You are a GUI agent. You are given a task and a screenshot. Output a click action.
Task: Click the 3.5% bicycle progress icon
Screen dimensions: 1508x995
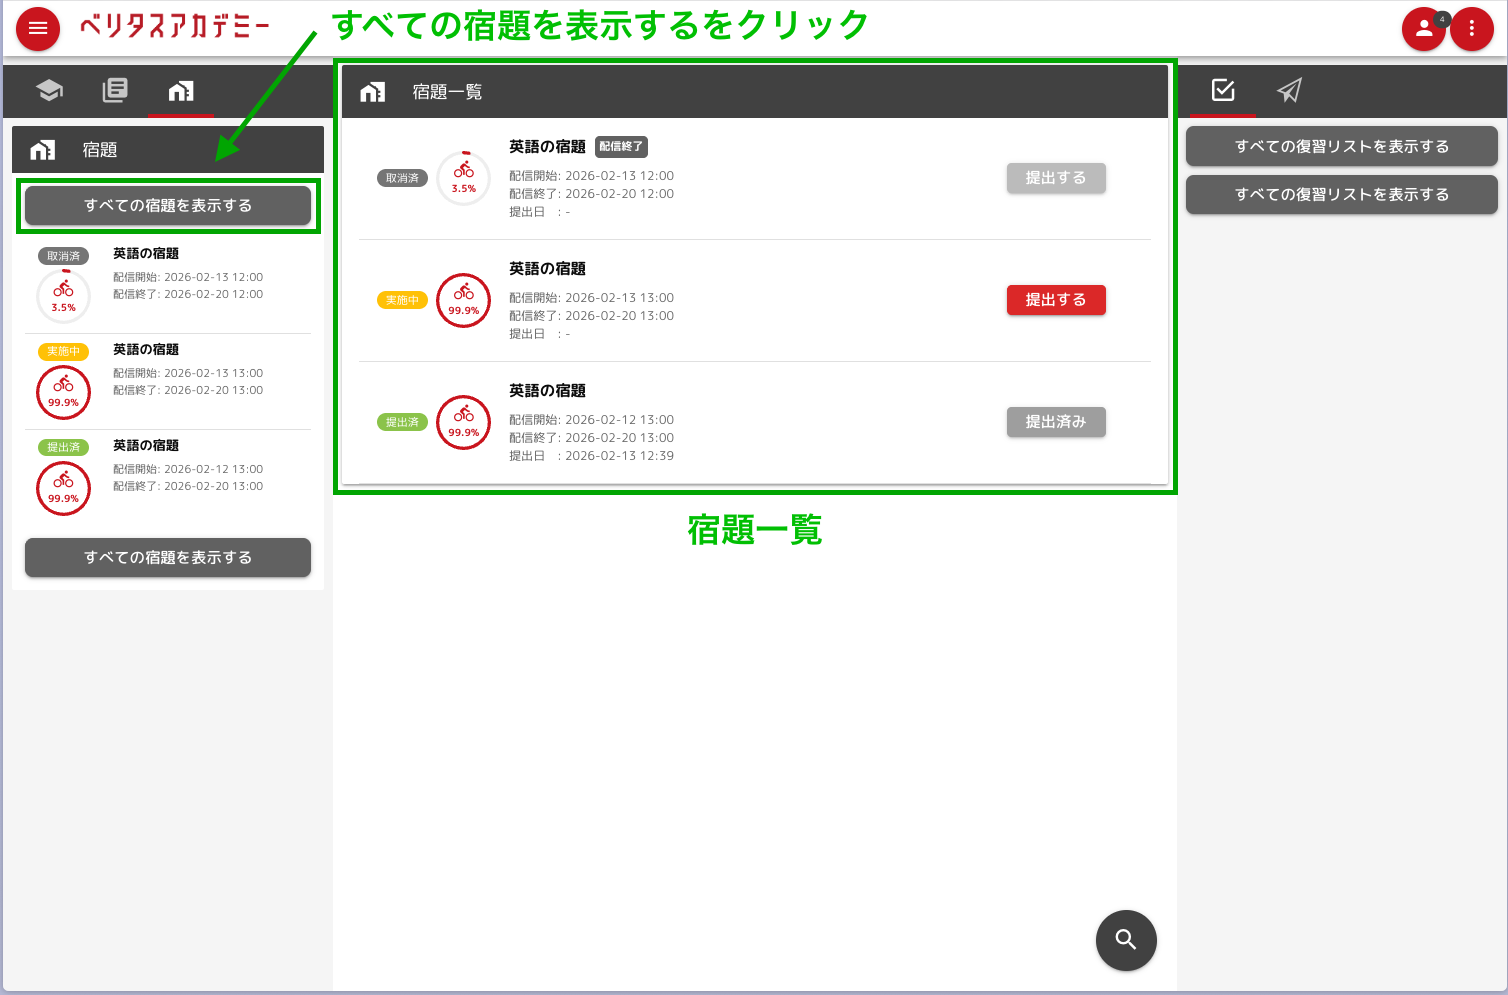(463, 178)
